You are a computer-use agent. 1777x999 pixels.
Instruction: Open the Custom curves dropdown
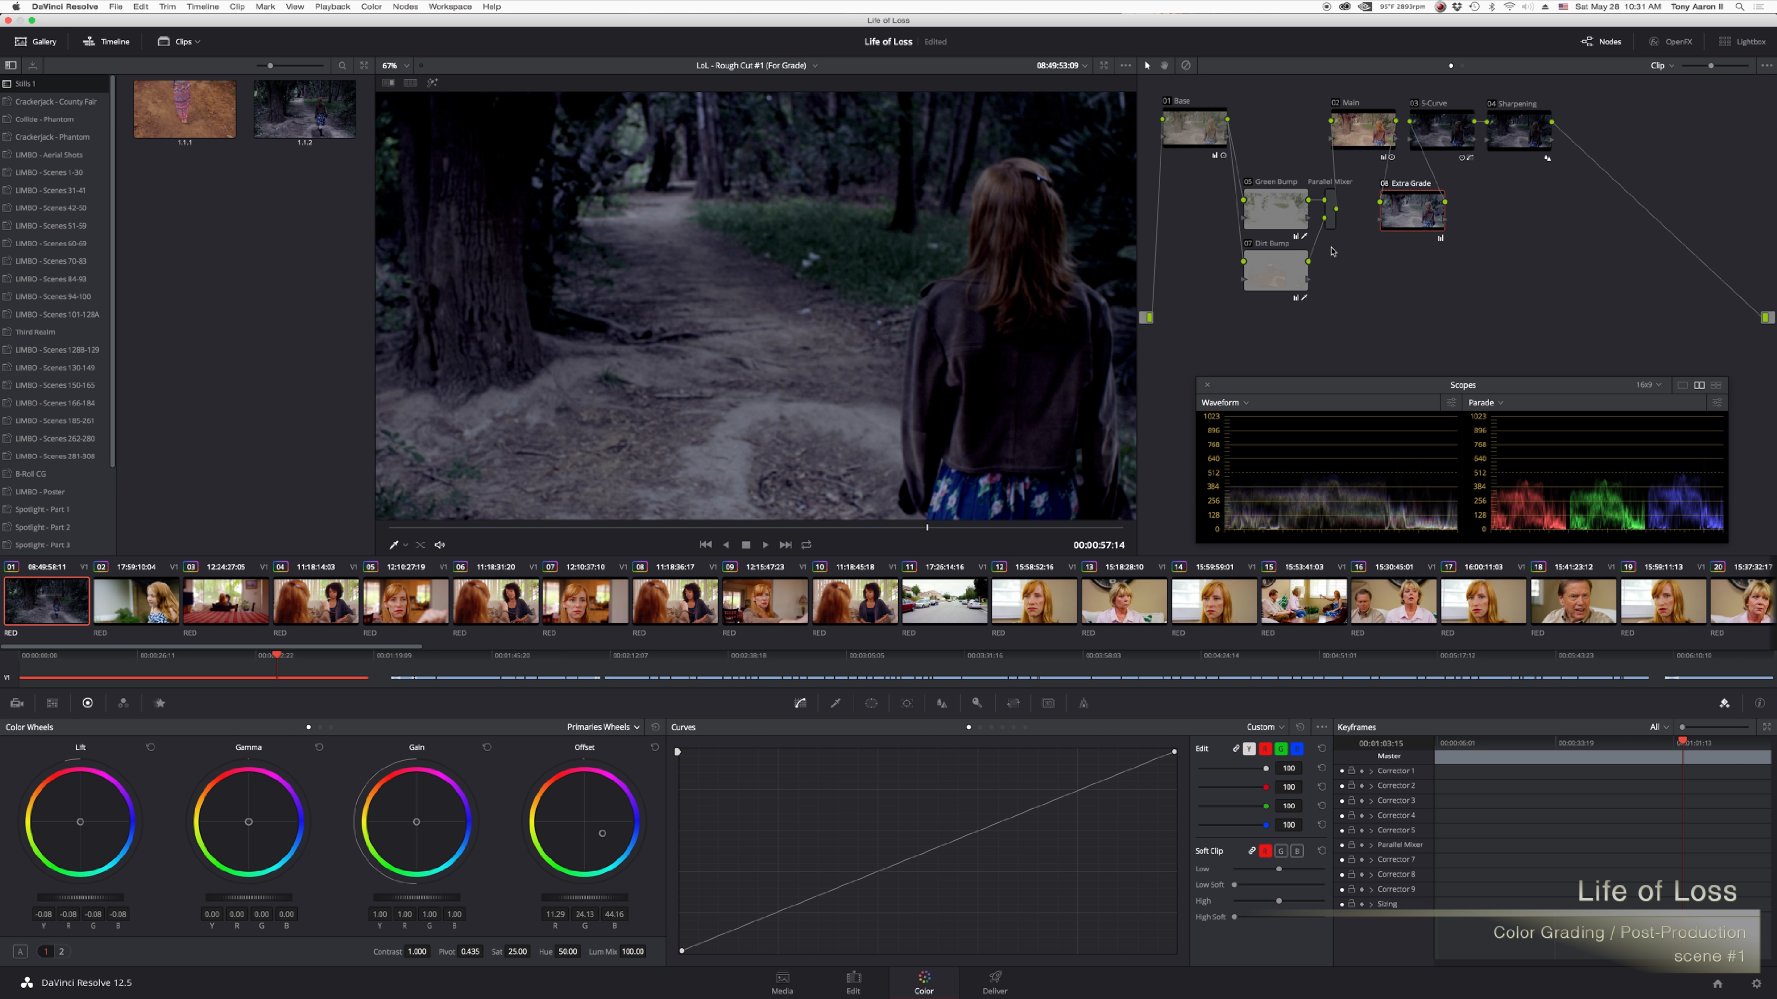coord(1265,727)
